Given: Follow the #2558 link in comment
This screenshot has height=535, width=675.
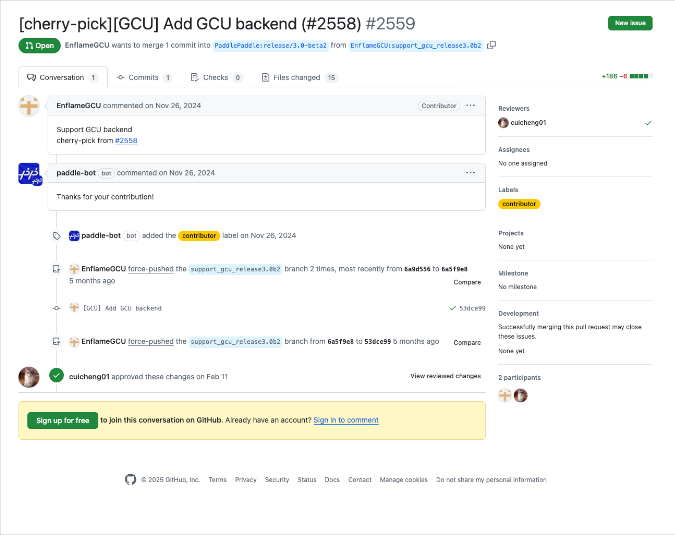Looking at the screenshot, I should (x=126, y=141).
